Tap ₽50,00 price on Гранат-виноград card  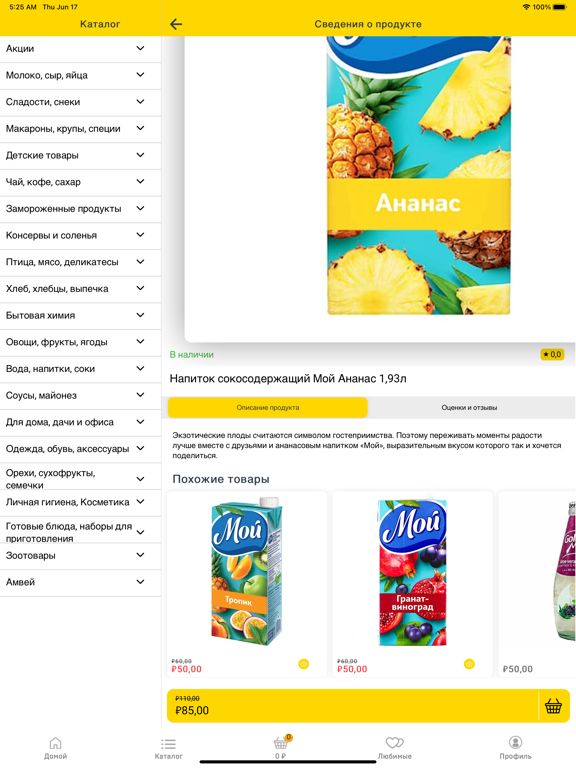(352, 669)
